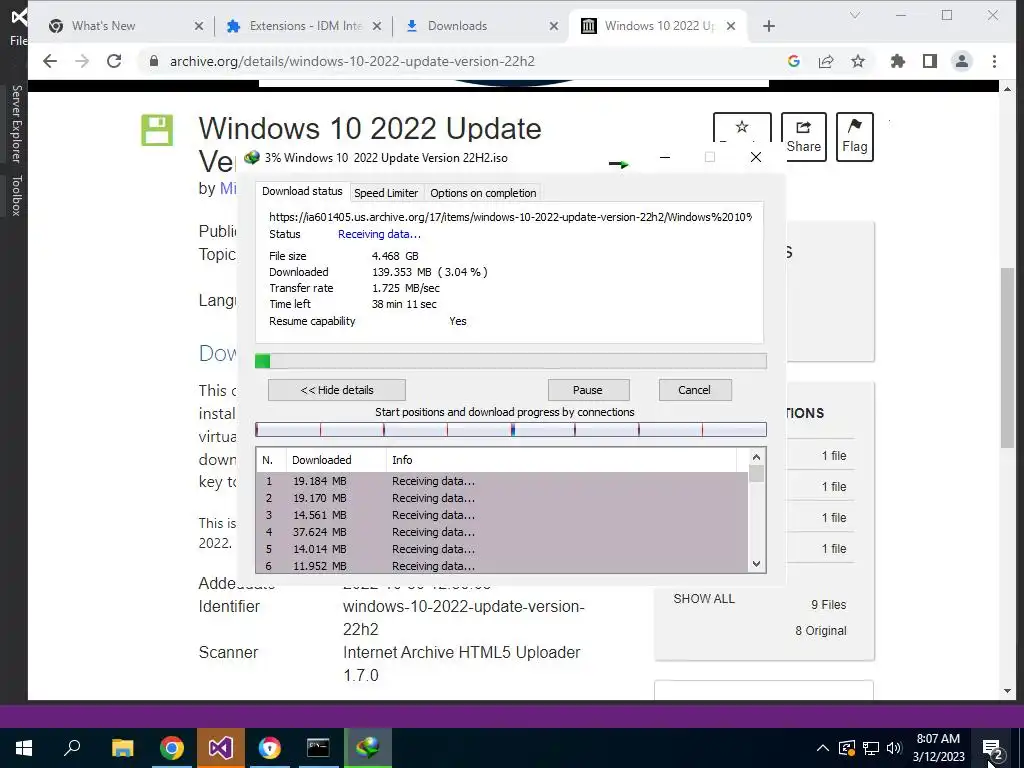Open Speed Limiter tab in IDM dialog
The width and height of the screenshot is (1024, 768).
click(x=386, y=193)
